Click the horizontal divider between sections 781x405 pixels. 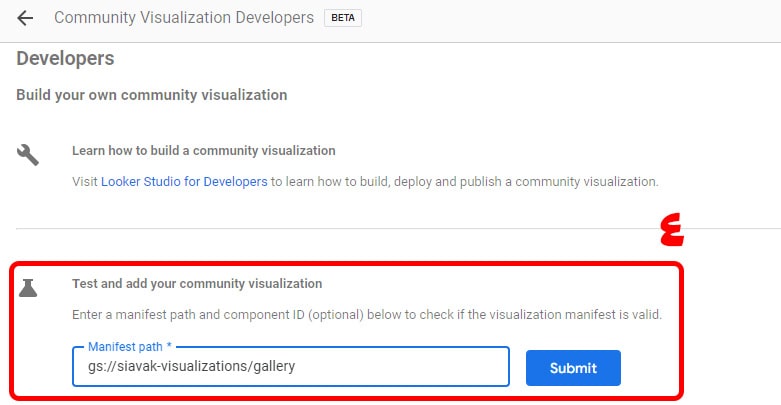(x=390, y=228)
